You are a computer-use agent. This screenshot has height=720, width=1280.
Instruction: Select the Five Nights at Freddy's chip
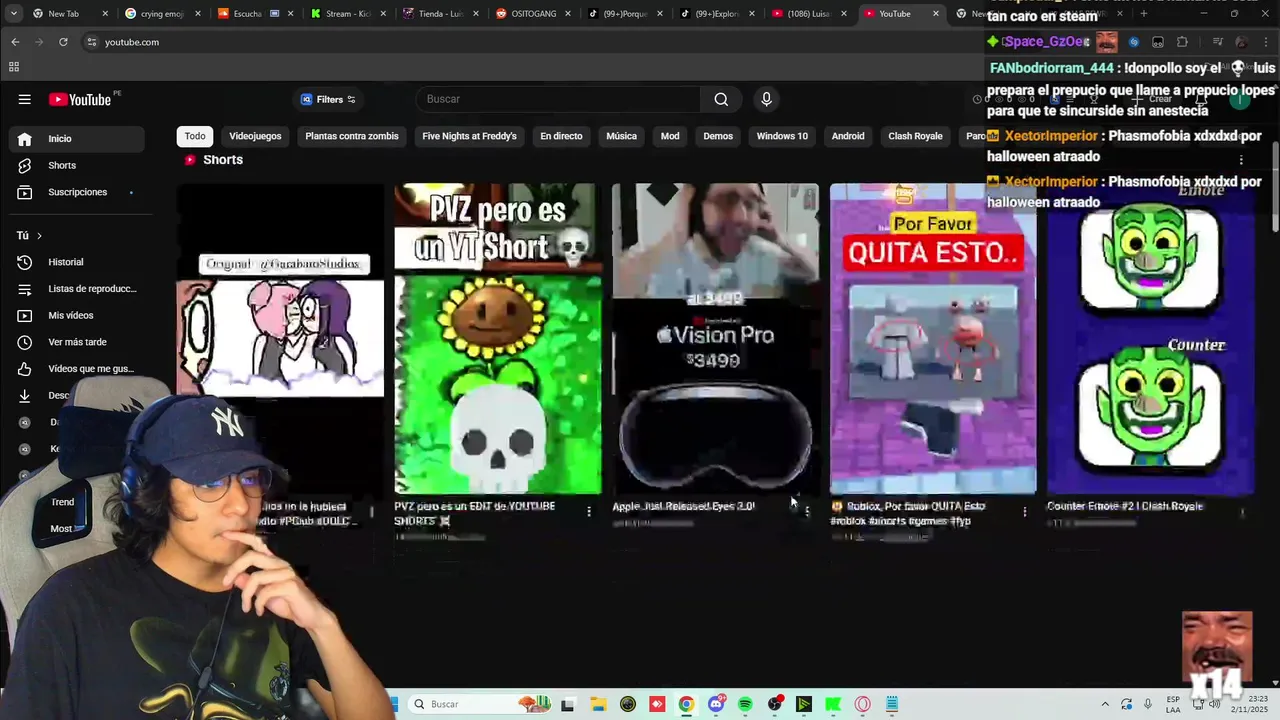(469, 136)
